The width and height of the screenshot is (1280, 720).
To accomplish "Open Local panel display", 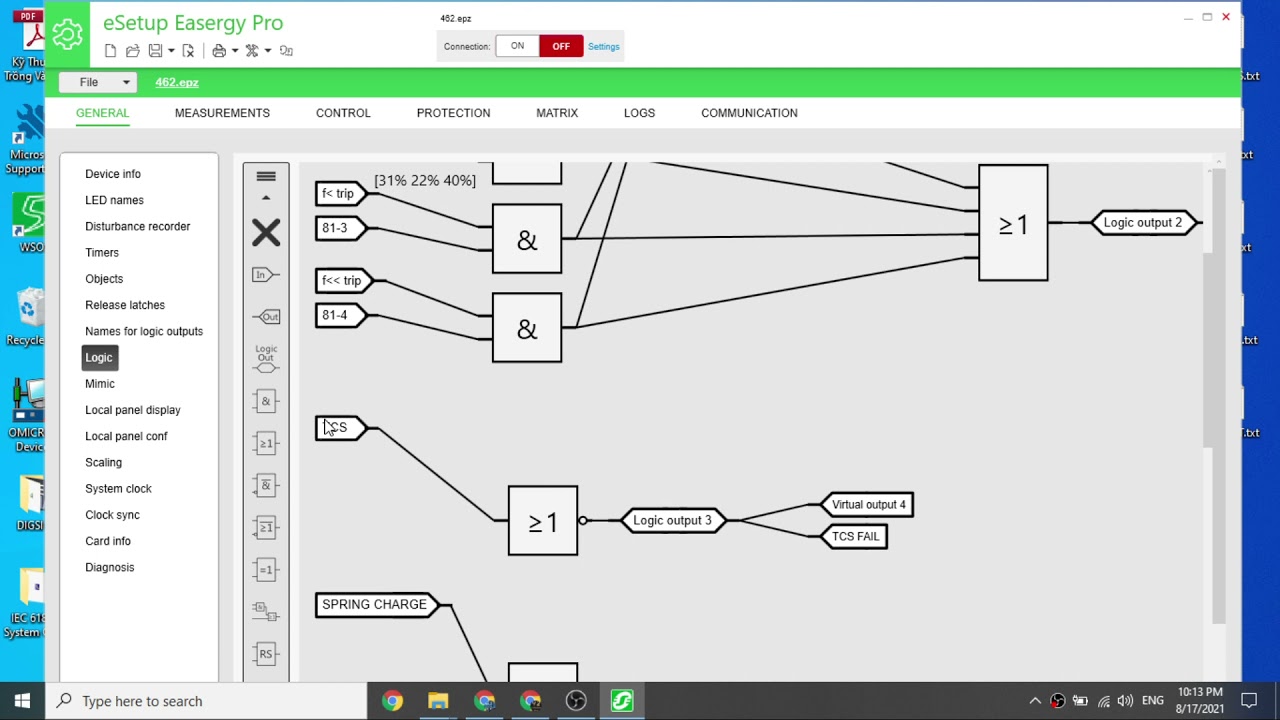I will click(x=133, y=410).
